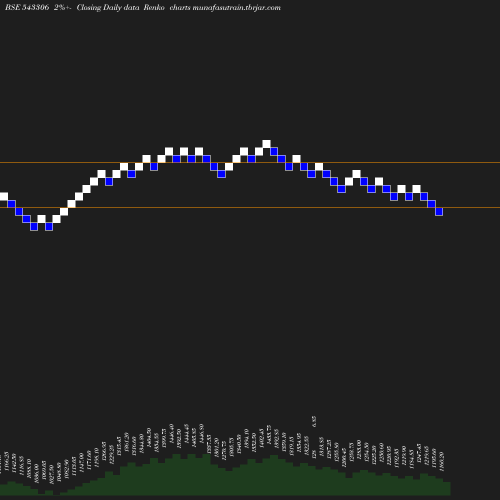500x500 pixels.
Task: Click the 1247.45 price label
Action: click(419, 453)
